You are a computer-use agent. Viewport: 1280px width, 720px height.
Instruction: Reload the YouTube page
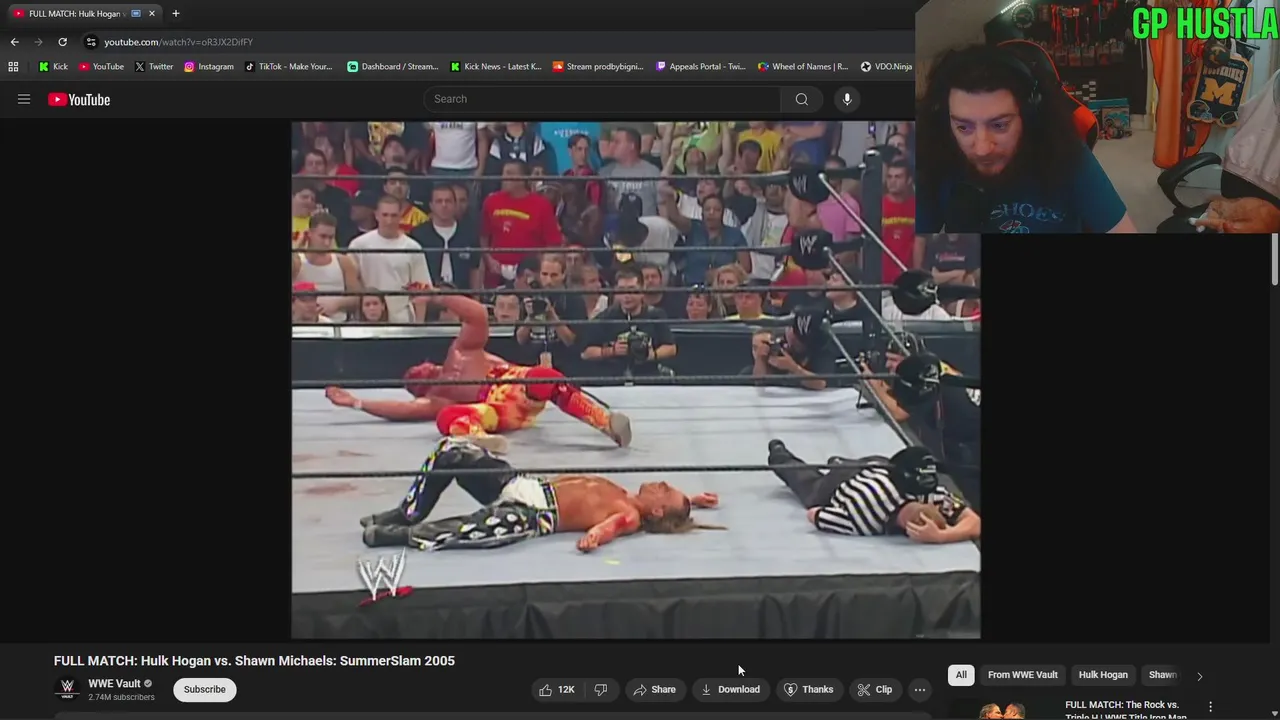pyautogui.click(x=62, y=42)
